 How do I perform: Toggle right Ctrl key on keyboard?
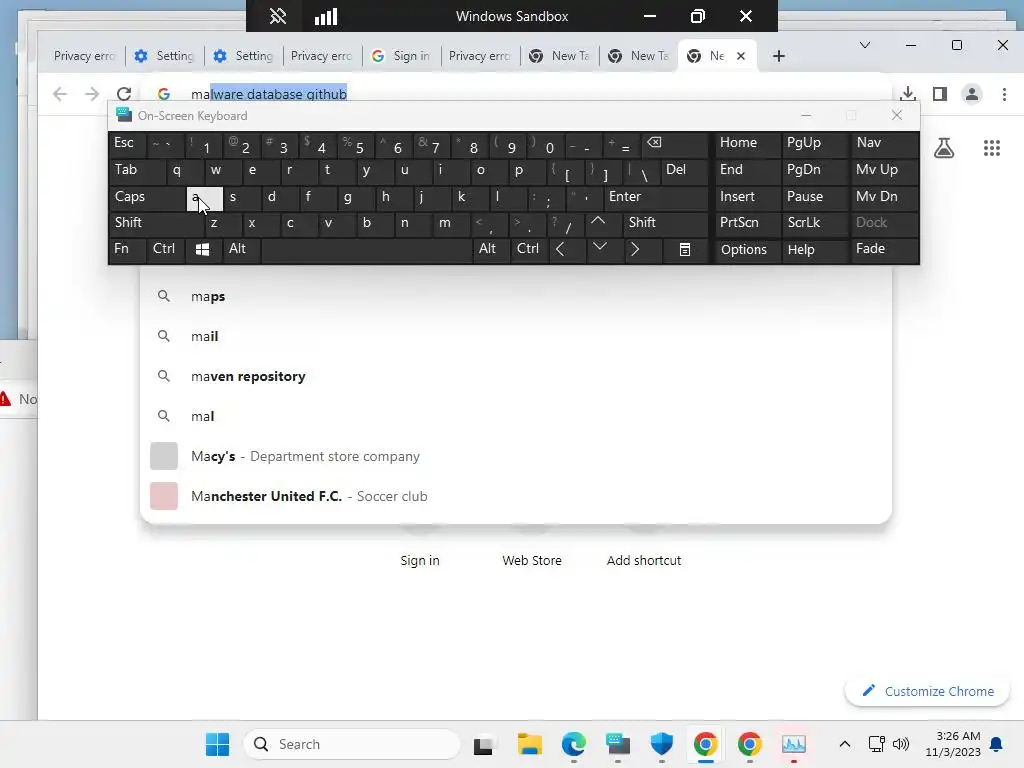pyautogui.click(x=529, y=249)
